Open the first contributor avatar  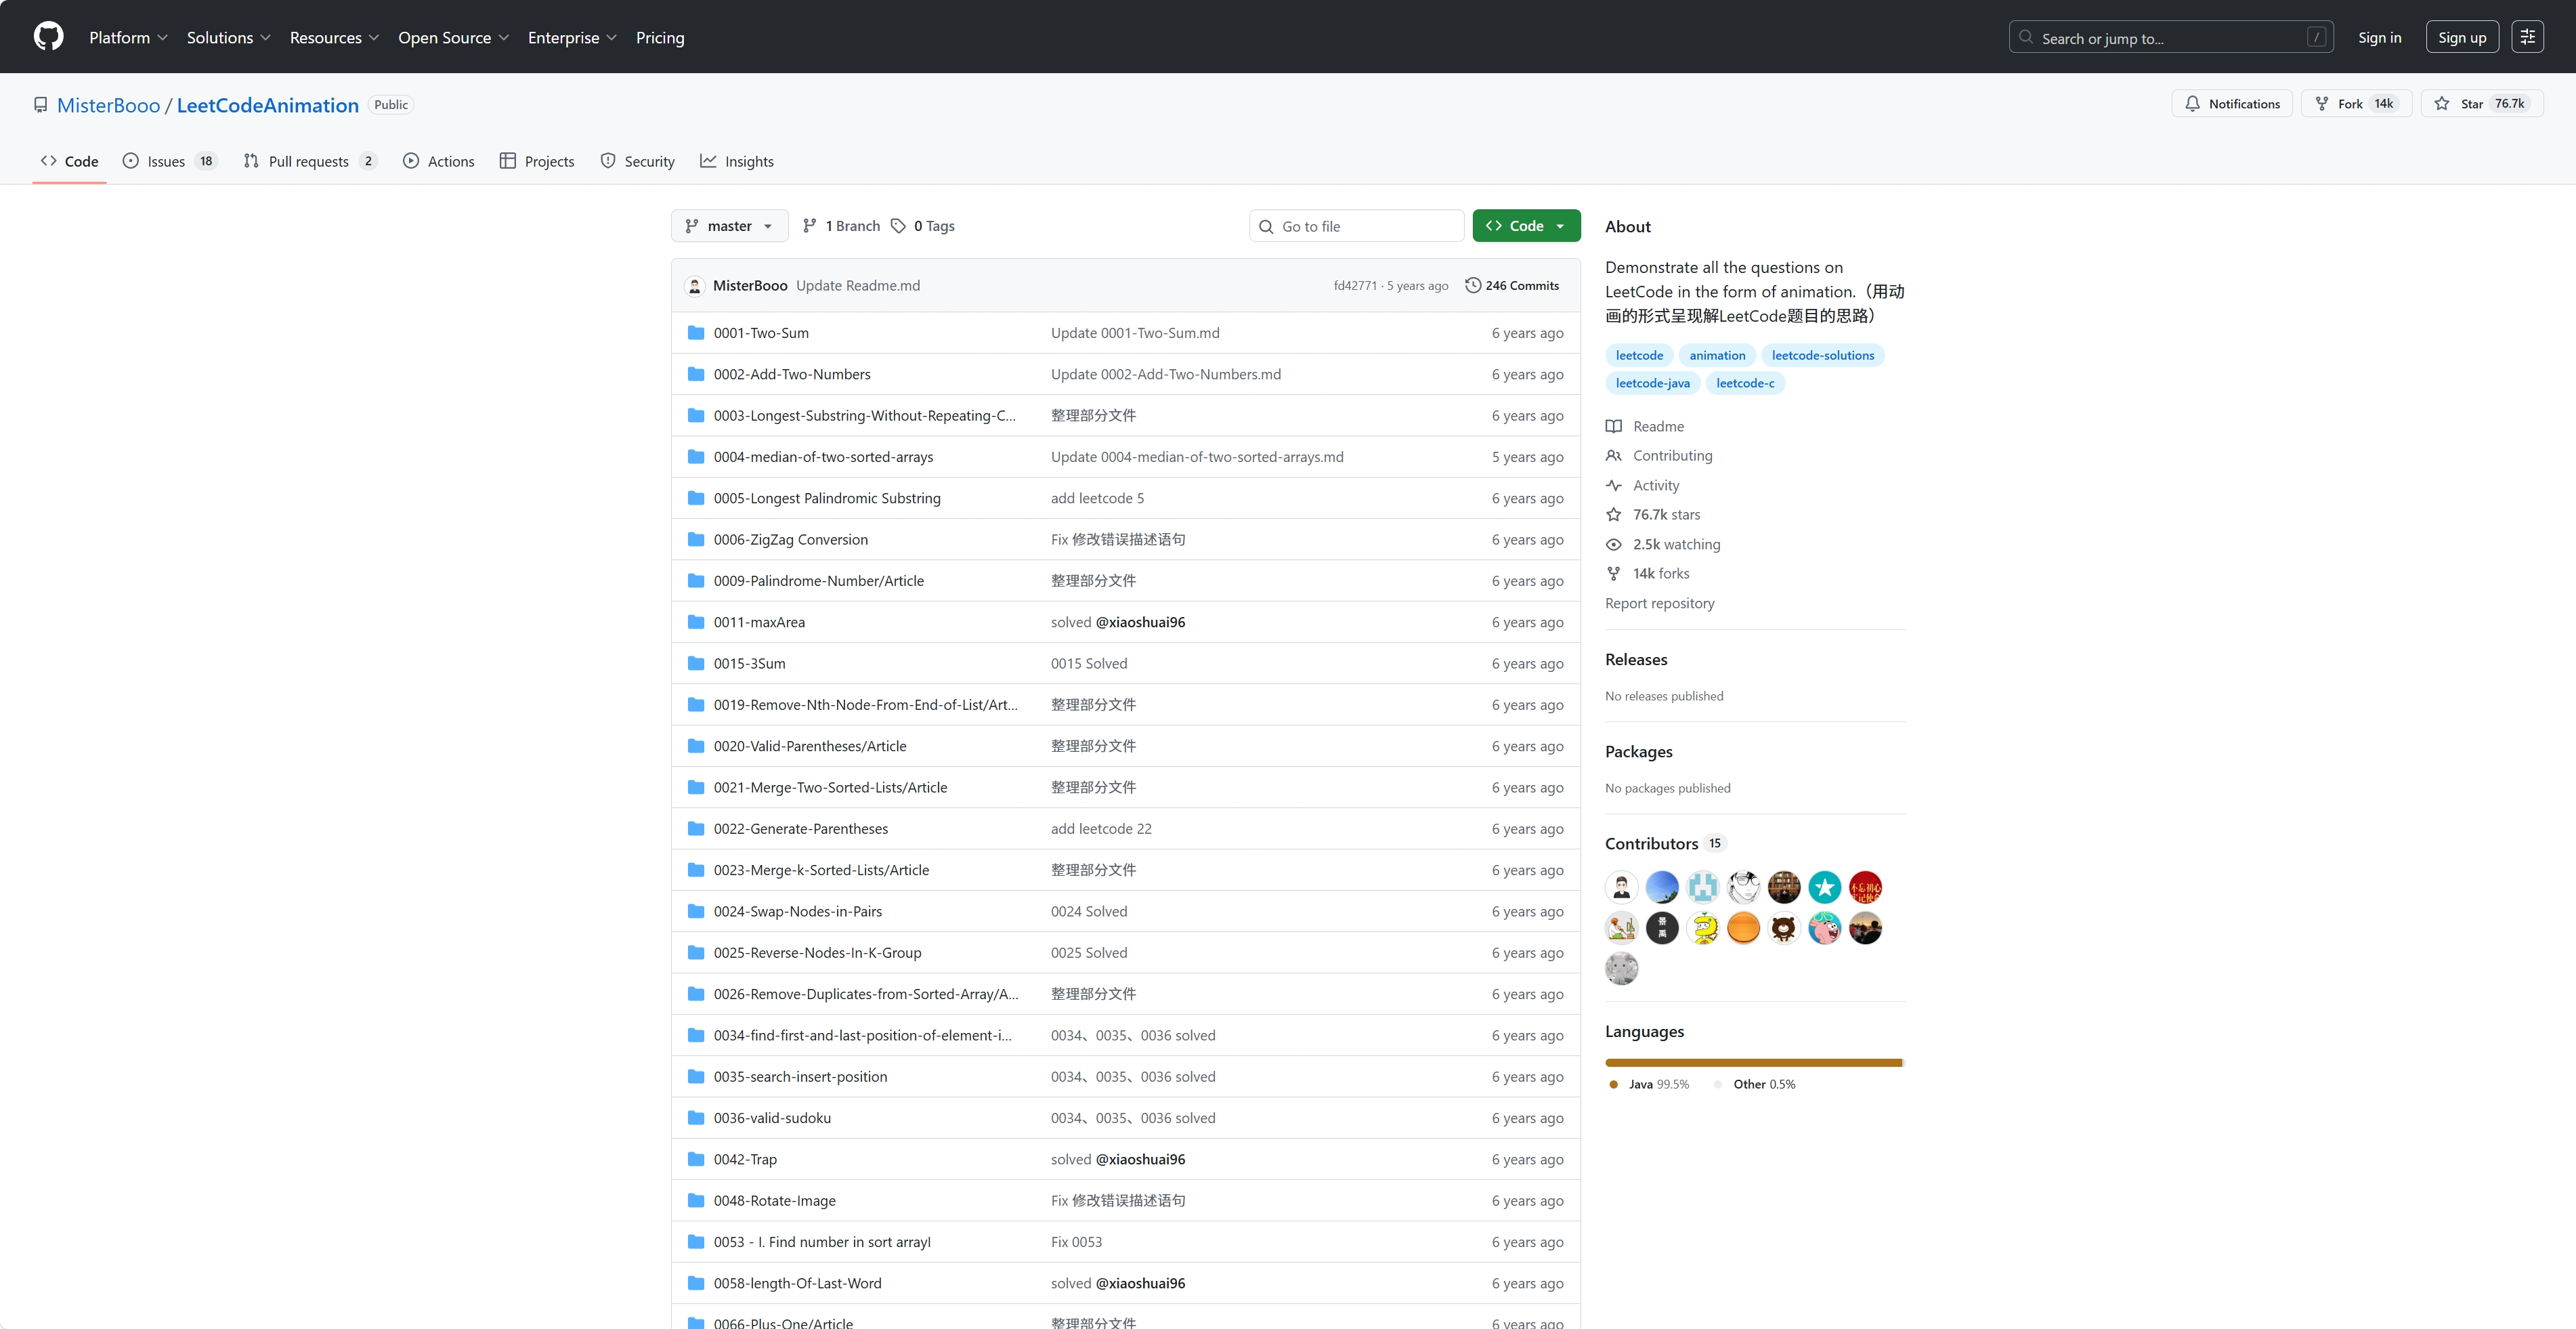tap(1622, 887)
